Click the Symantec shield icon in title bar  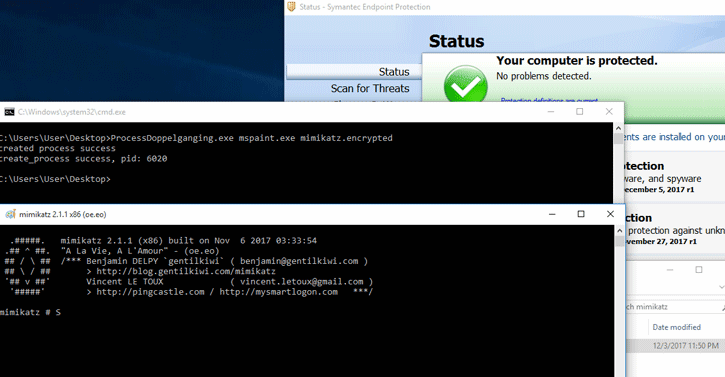click(291, 6)
